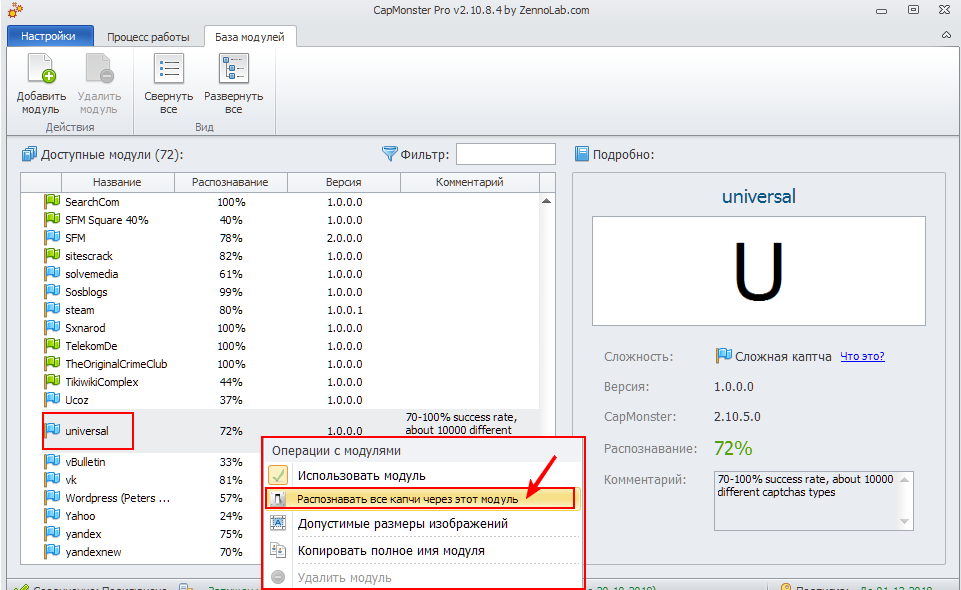
Task: Choose Копировать полное имя модуля
Action: (423, 551)
